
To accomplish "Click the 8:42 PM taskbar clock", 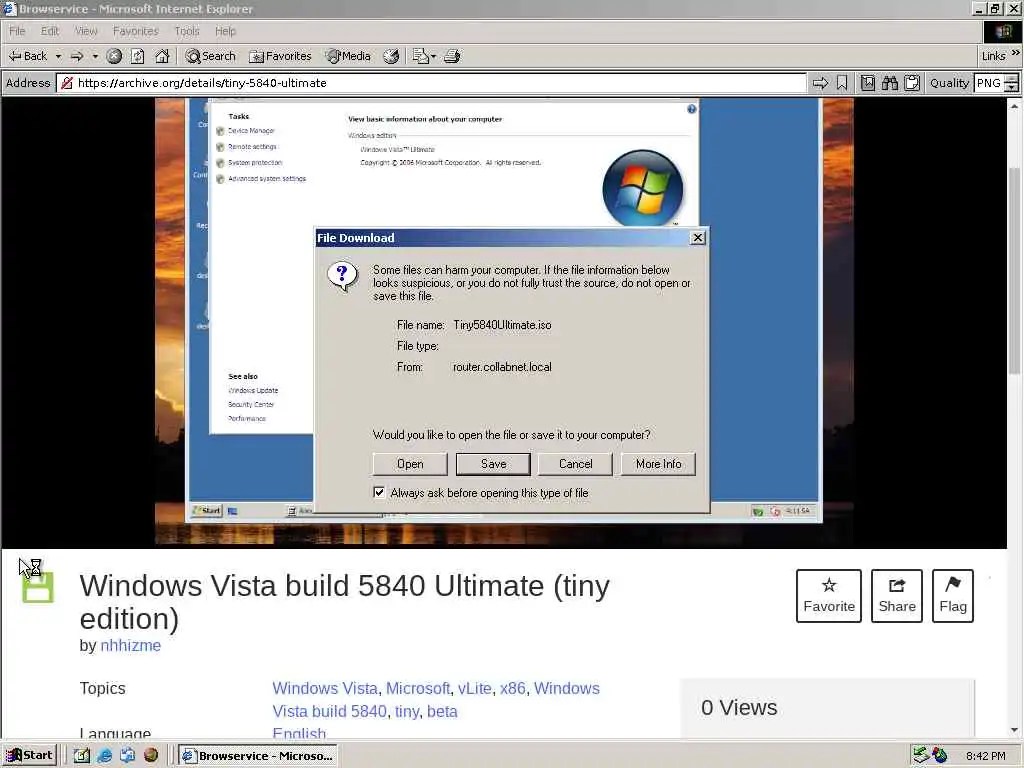I will [x=985, y=756].
